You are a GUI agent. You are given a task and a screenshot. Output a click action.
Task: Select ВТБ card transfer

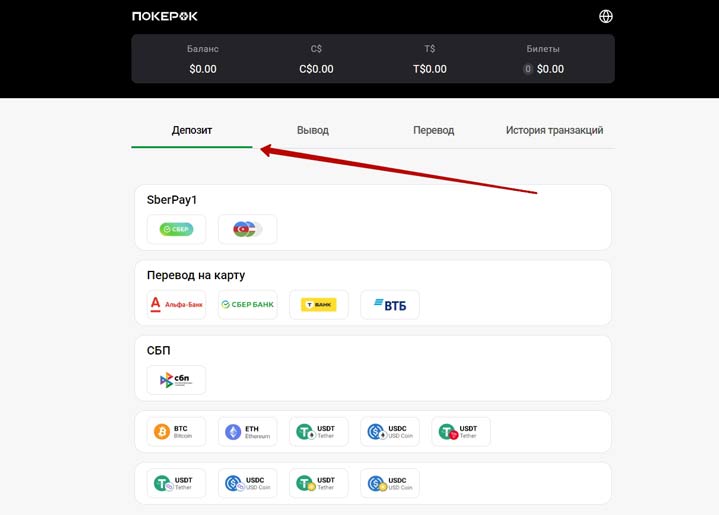point(390,305)
